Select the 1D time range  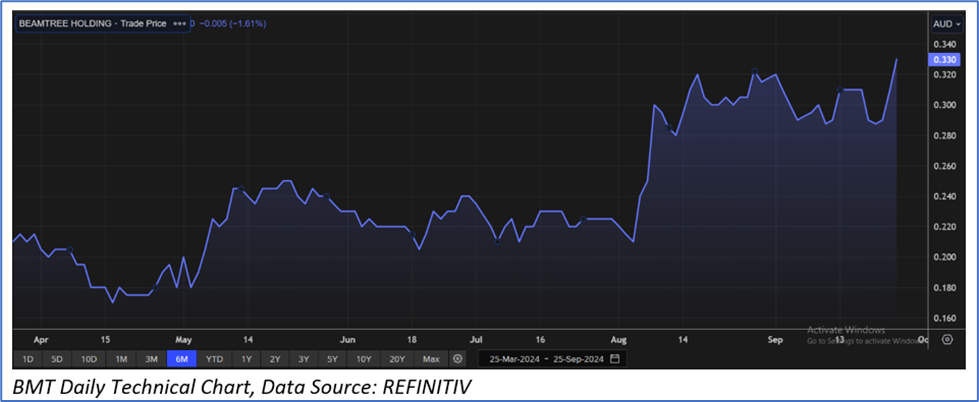click(x=28, y=358)
